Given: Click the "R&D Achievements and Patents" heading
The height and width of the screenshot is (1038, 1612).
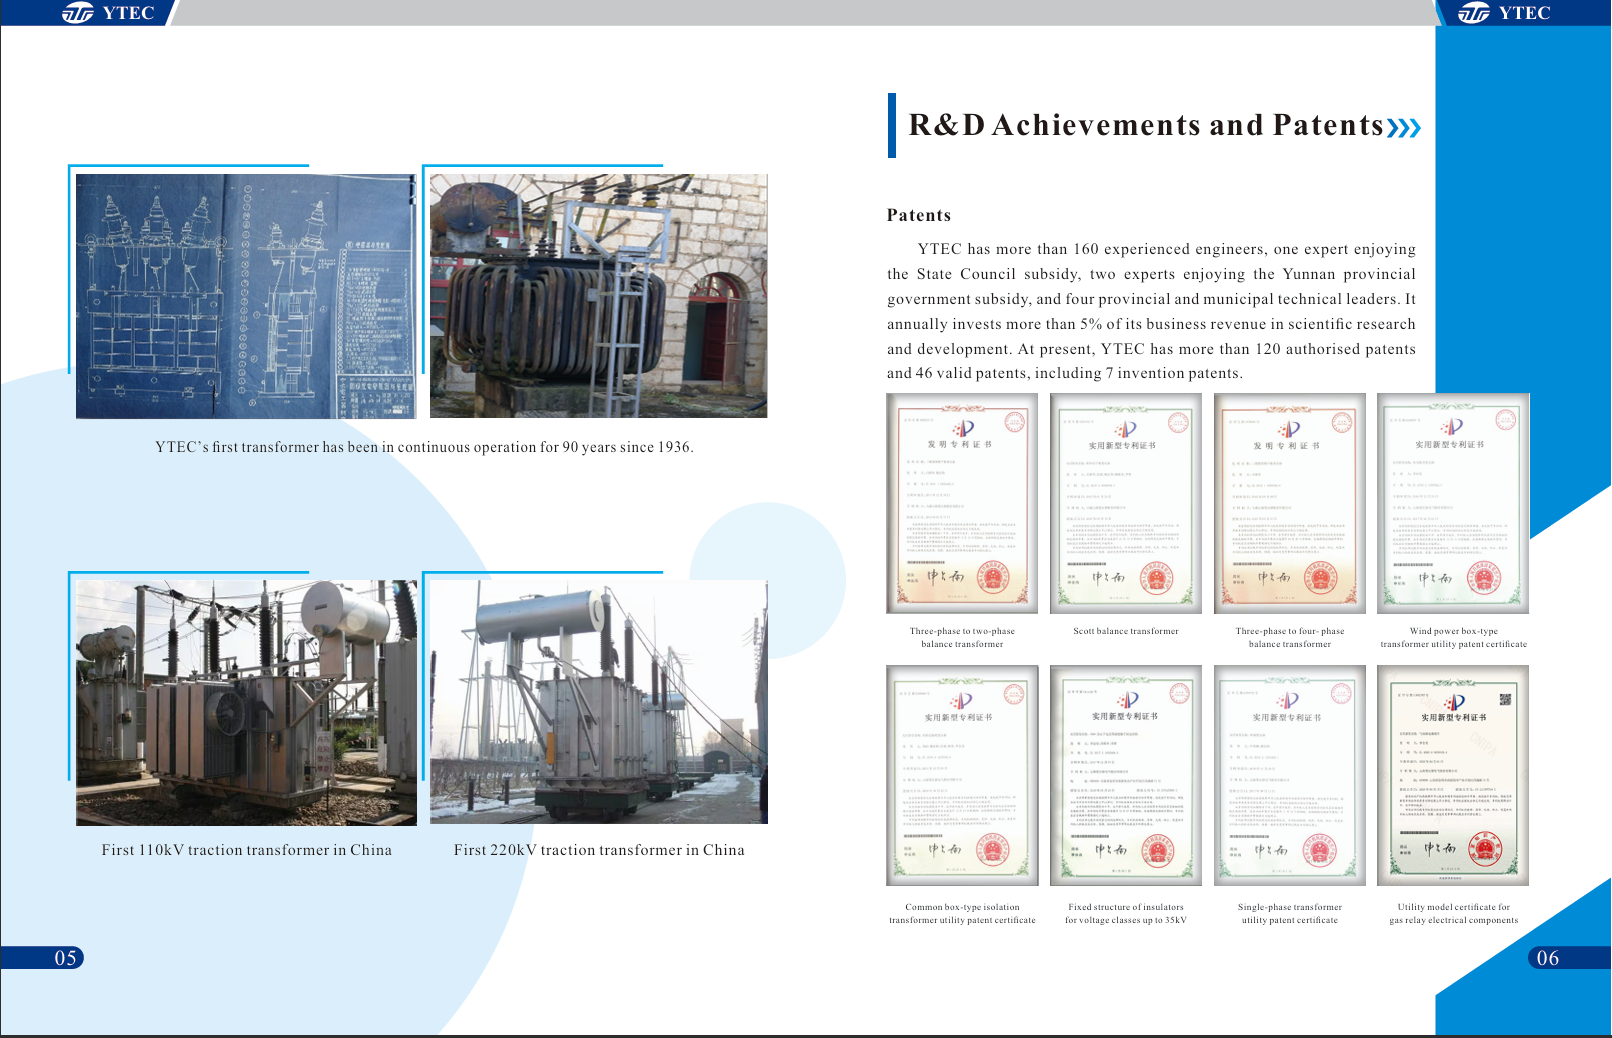Looking at the screenshot, I should [x=1146, y=125].
